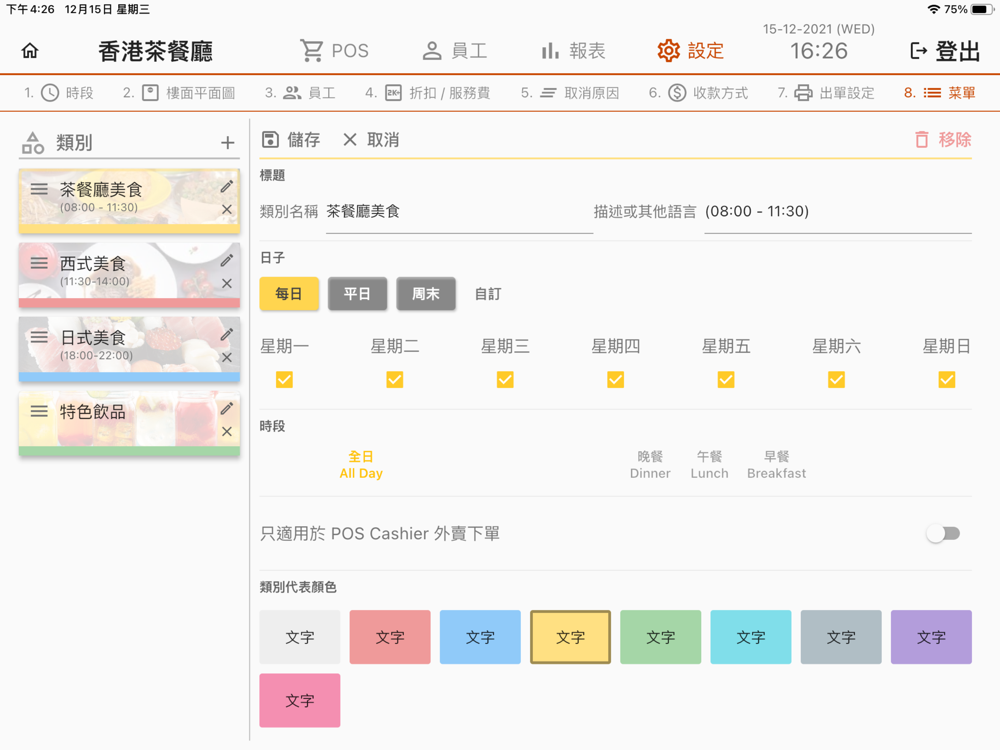Open step 8 菜單 tab
The height and width of the screenshot is (750, 1000).
point(939,93)
